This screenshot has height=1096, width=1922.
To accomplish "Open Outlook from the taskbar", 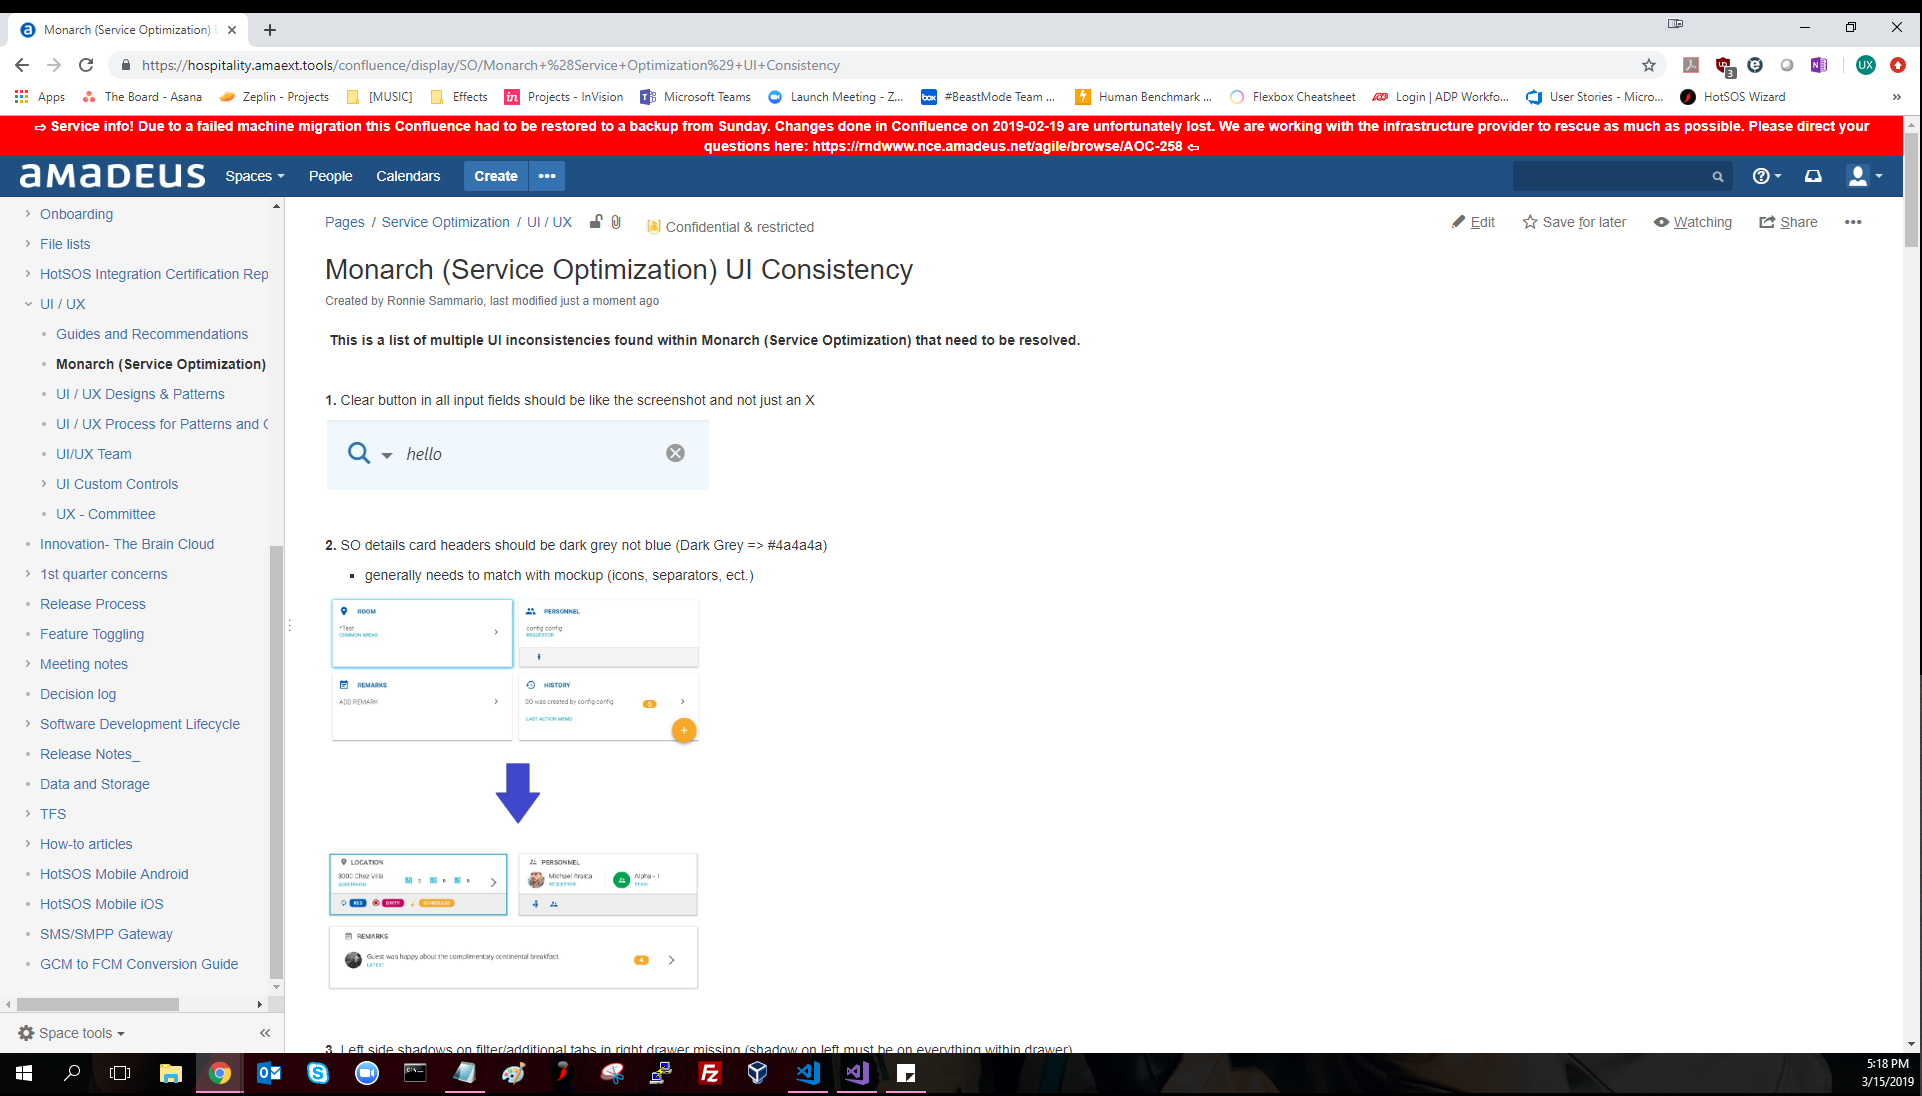I will pos(268,1073).
